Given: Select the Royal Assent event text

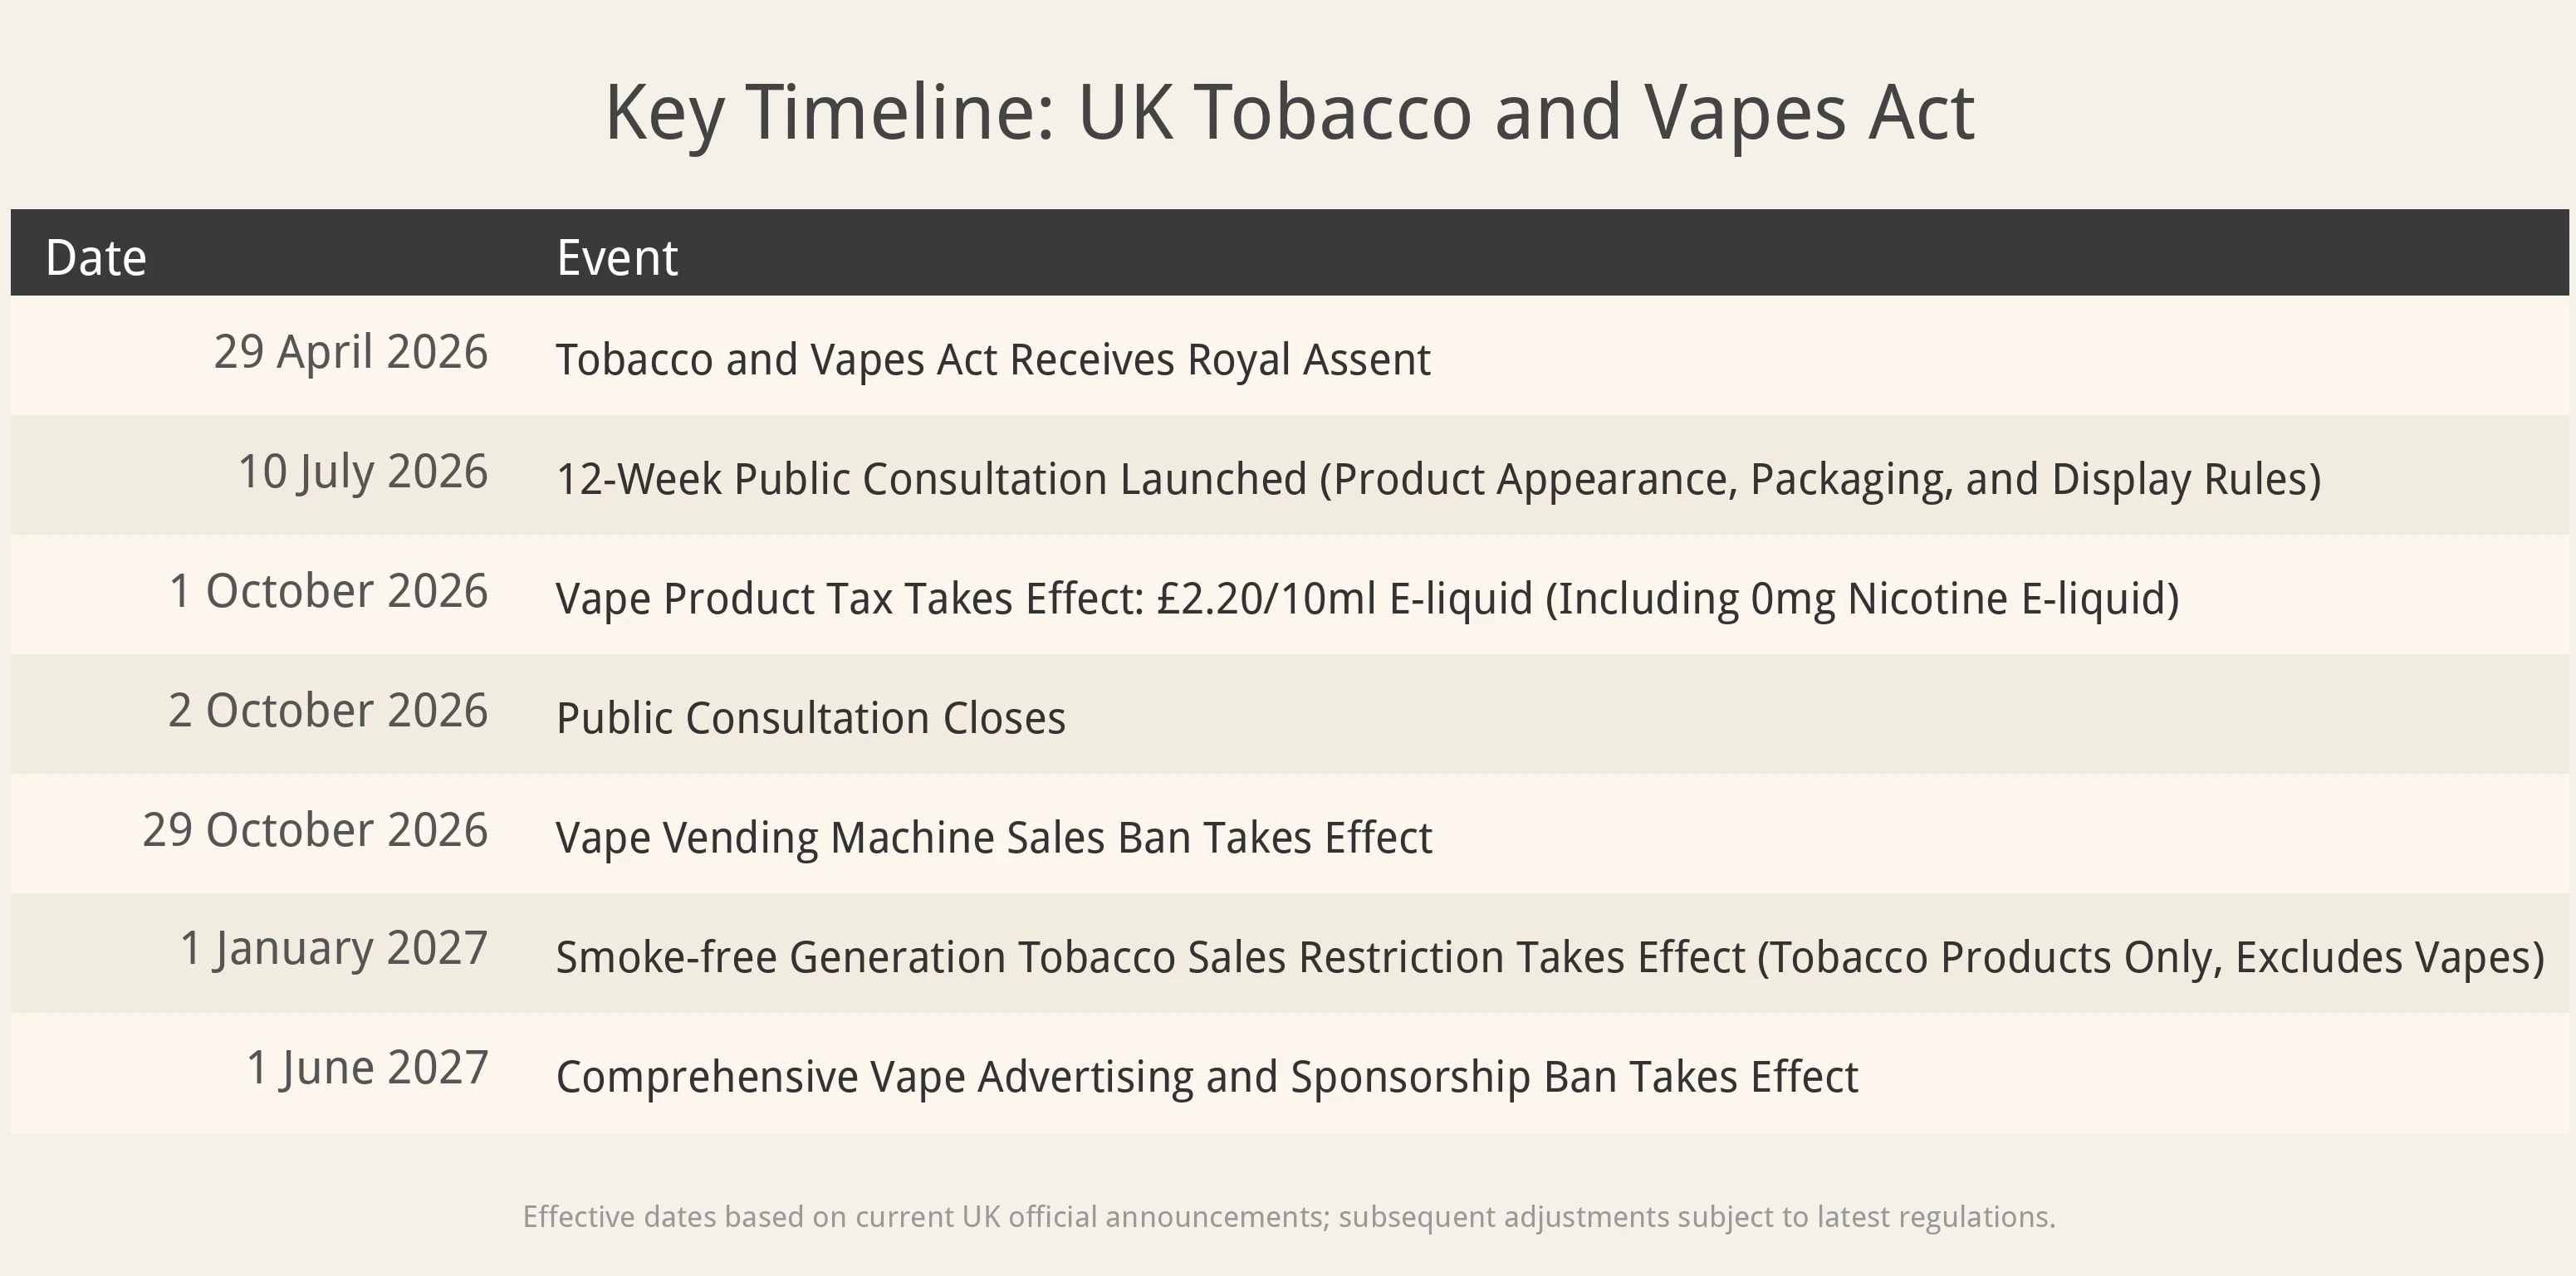Looking at the screenshot, I should [993, 360].
